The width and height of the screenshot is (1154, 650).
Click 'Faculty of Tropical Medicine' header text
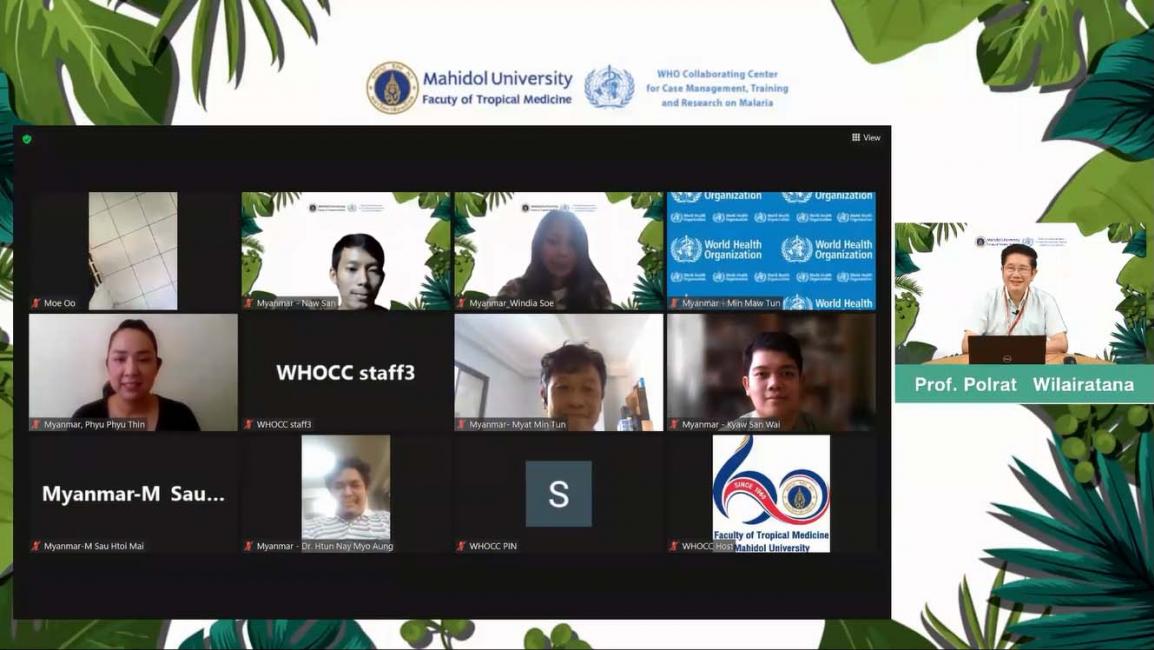pyautogui.click(x=497, y=99)
